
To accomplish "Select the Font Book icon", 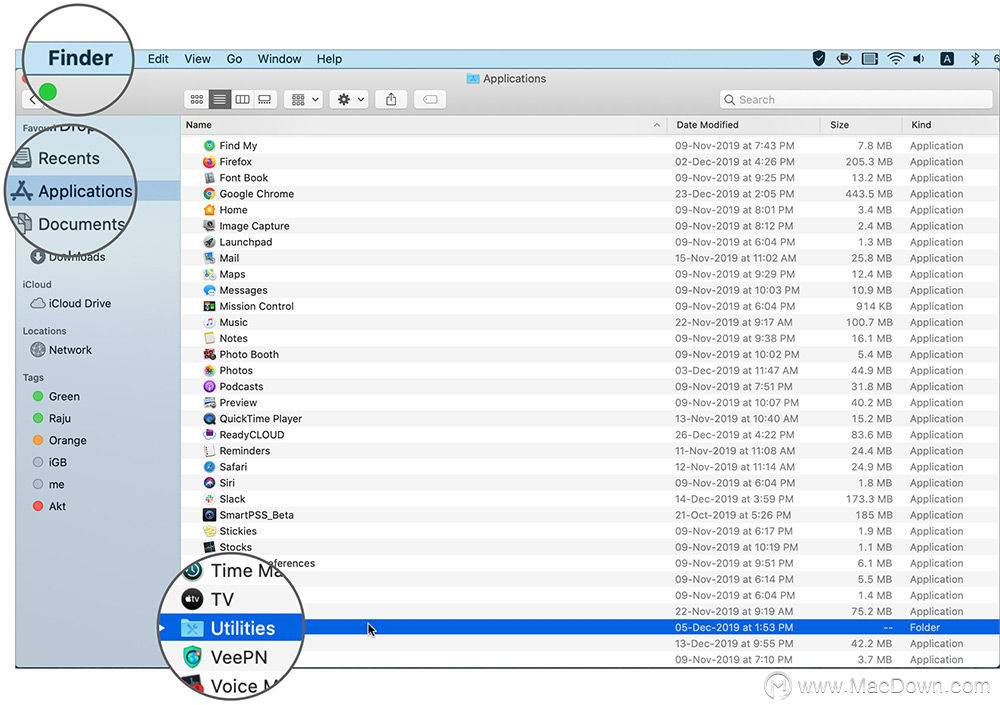I will (x=209, y=177).
